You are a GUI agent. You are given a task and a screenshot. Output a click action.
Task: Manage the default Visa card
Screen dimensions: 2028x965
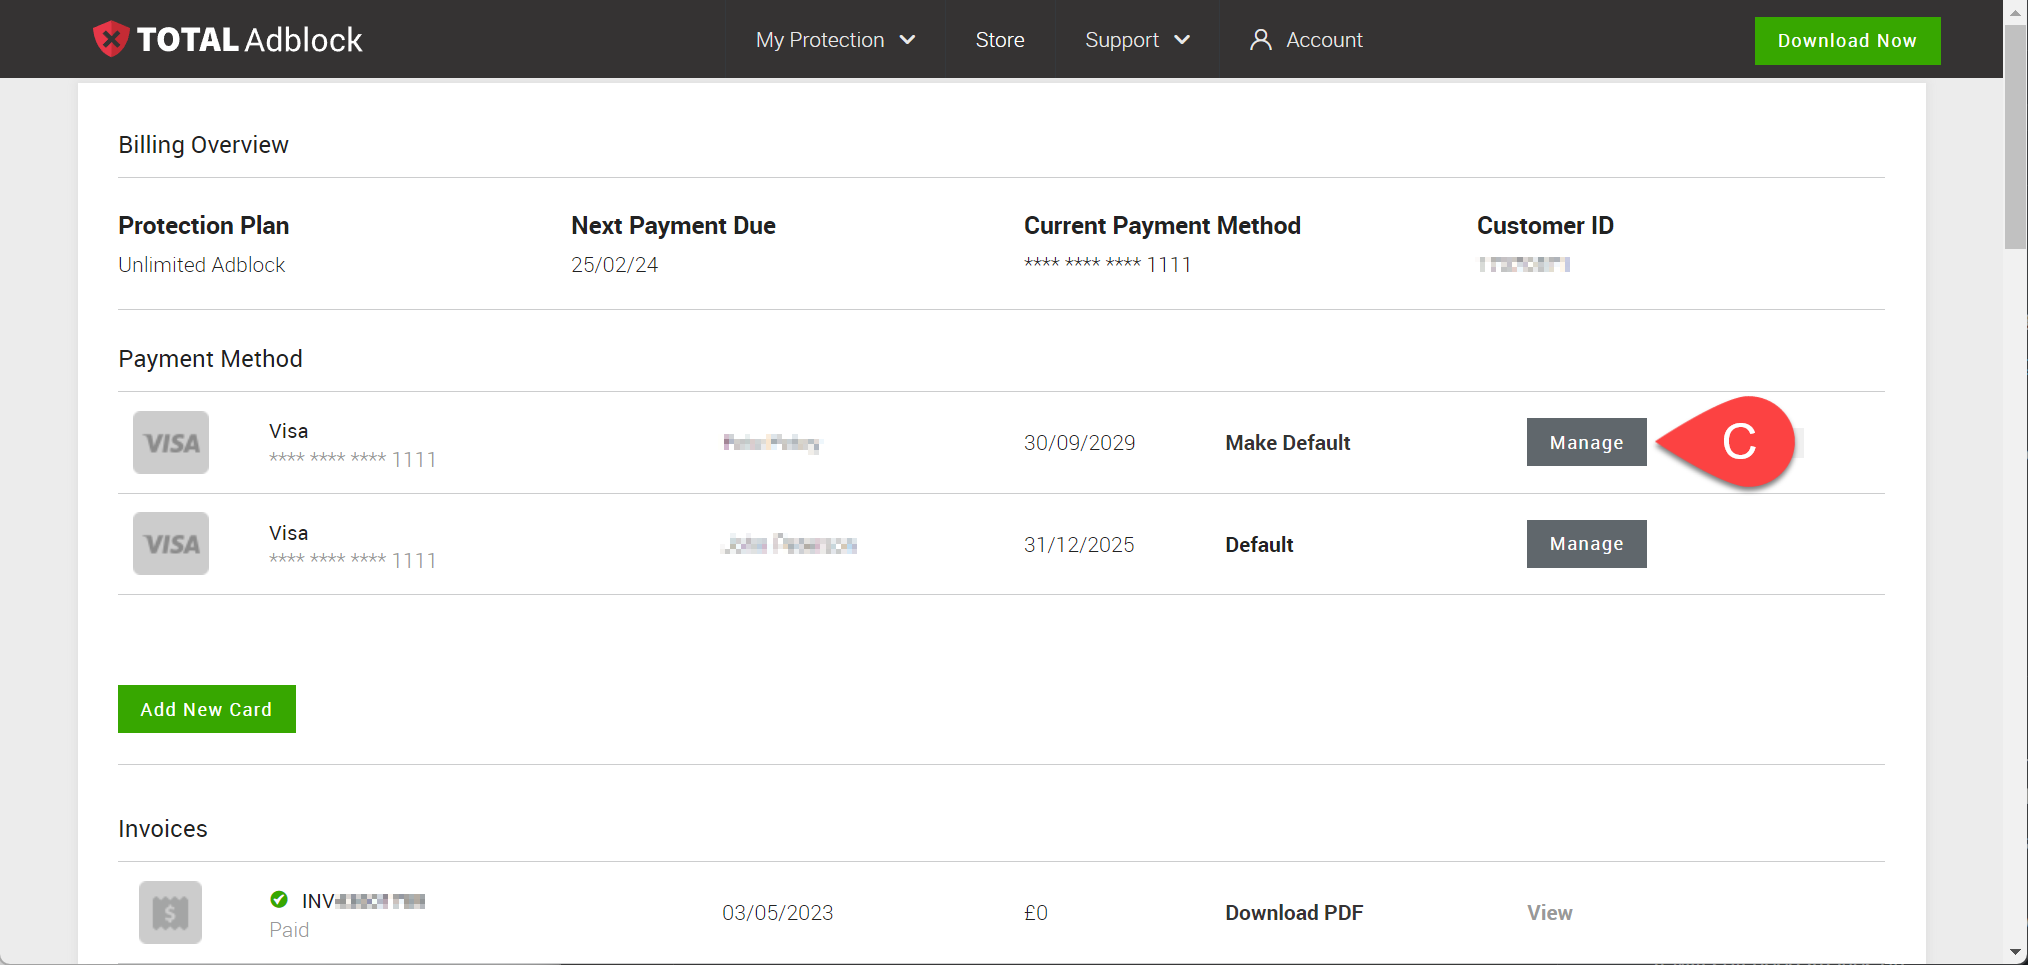1586,544
